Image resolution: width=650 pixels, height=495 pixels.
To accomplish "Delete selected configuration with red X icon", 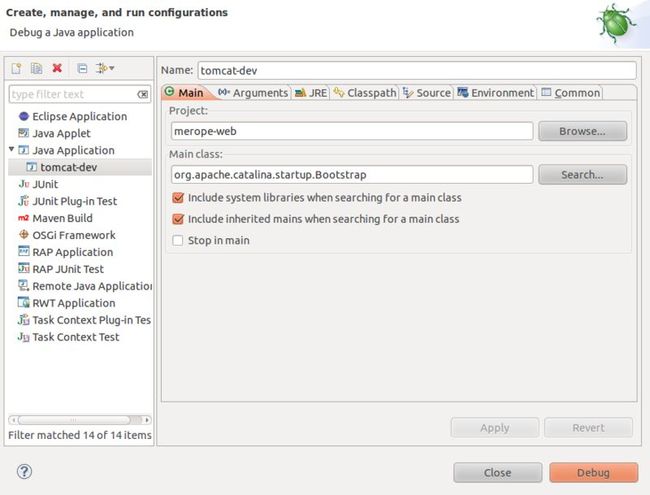I will (x=57, y=68).
